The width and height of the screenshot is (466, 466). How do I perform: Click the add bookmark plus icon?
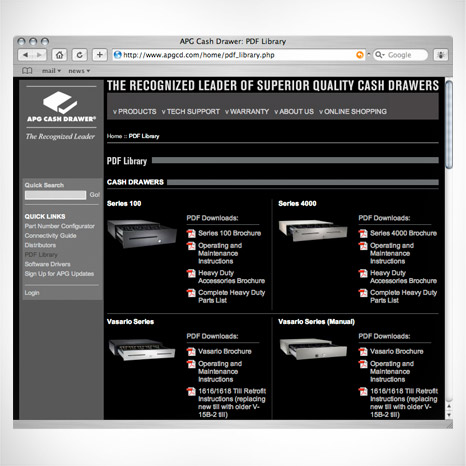click(99, 55)
